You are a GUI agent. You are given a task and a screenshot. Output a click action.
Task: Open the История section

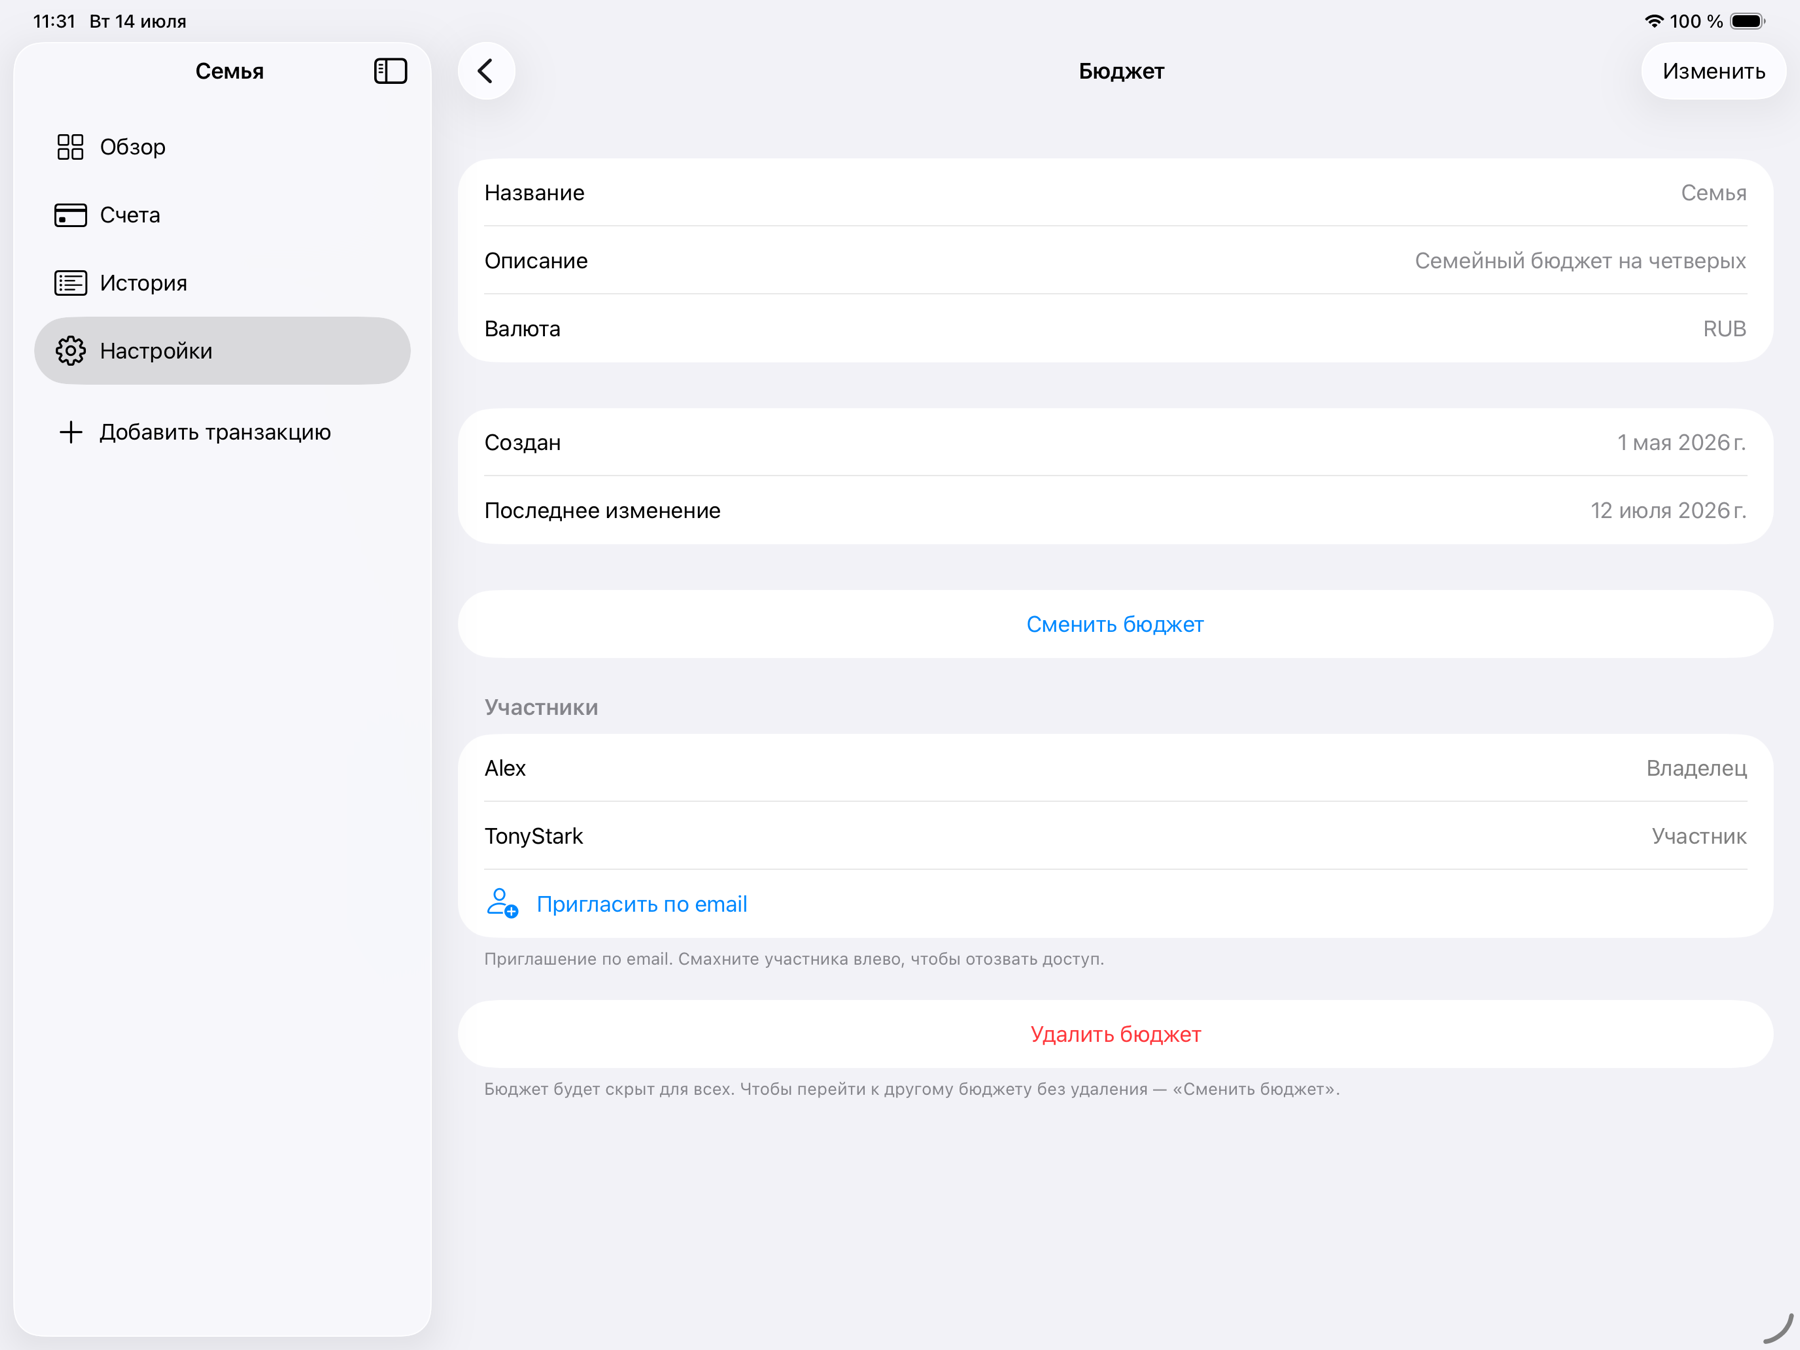pos(222,283)
